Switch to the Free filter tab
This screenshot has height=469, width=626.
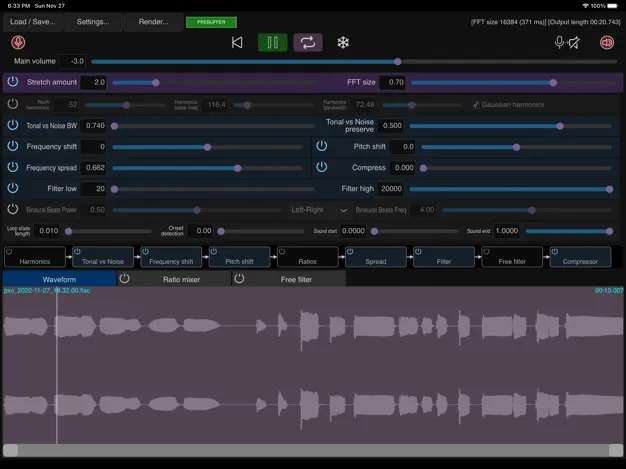tap(296, 280)
